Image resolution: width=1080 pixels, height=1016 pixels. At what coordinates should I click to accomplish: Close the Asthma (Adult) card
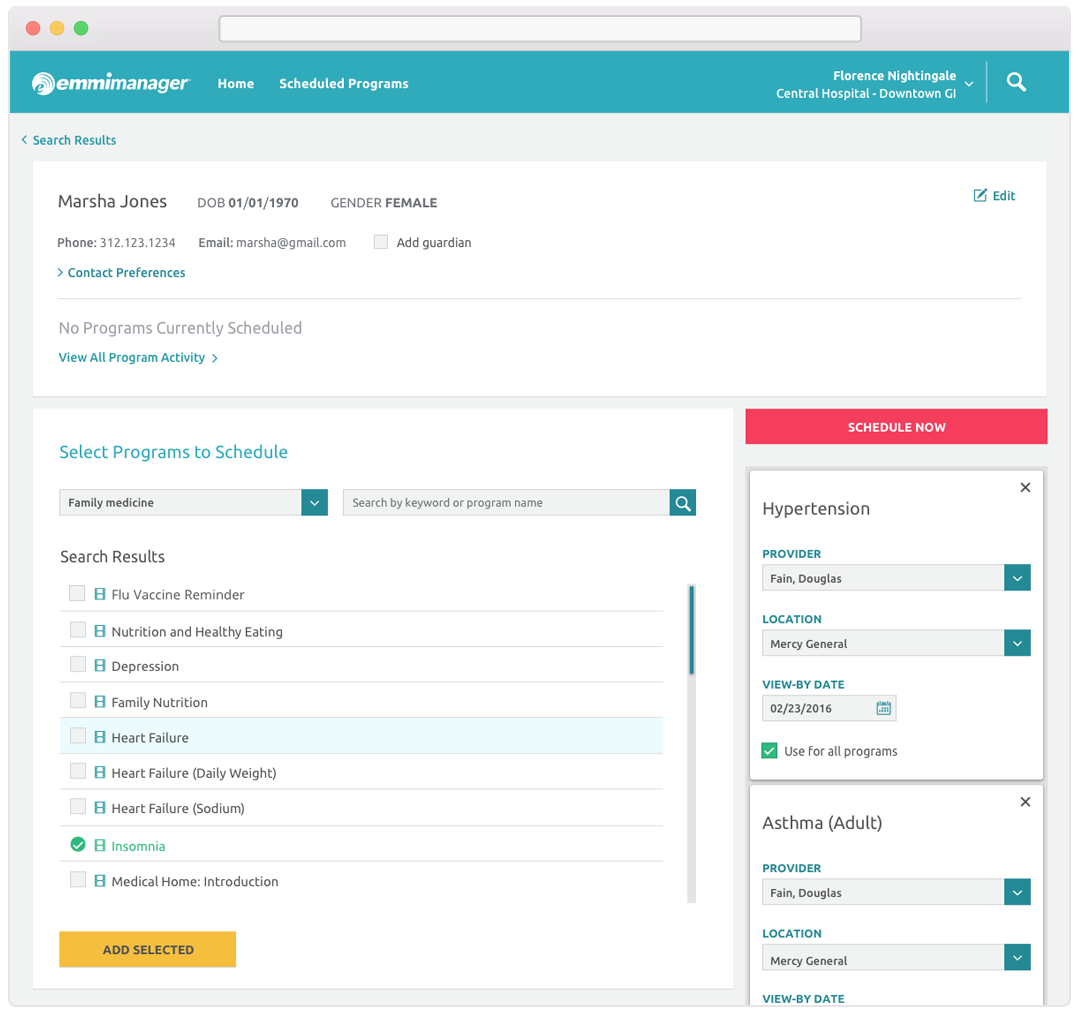click(1025, 802)
